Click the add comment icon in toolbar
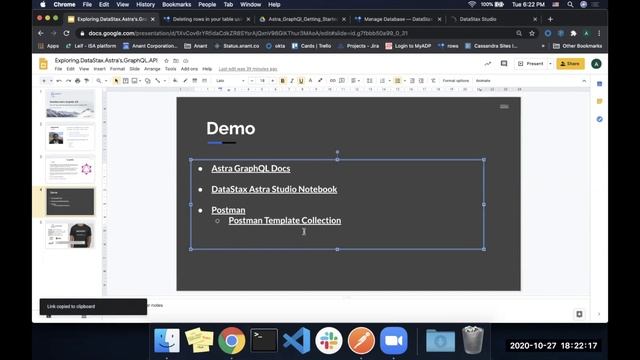 pos(342,81)
